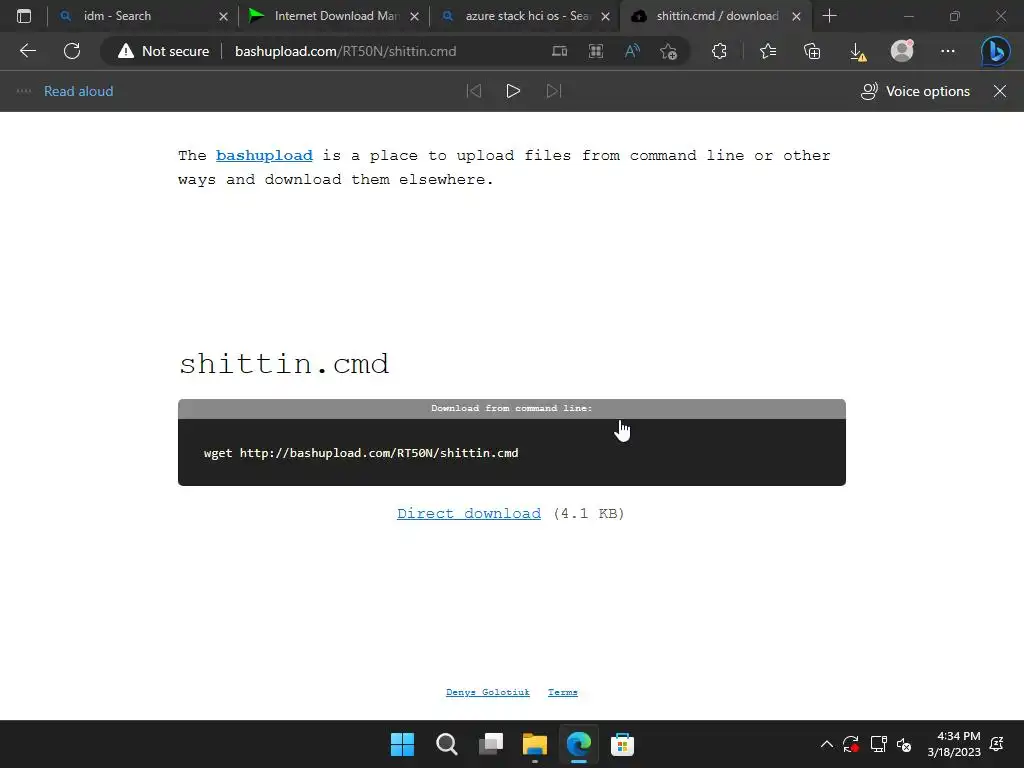Open the clock and date flyout
Screen dimensions: 1024x768
(954, 744)
